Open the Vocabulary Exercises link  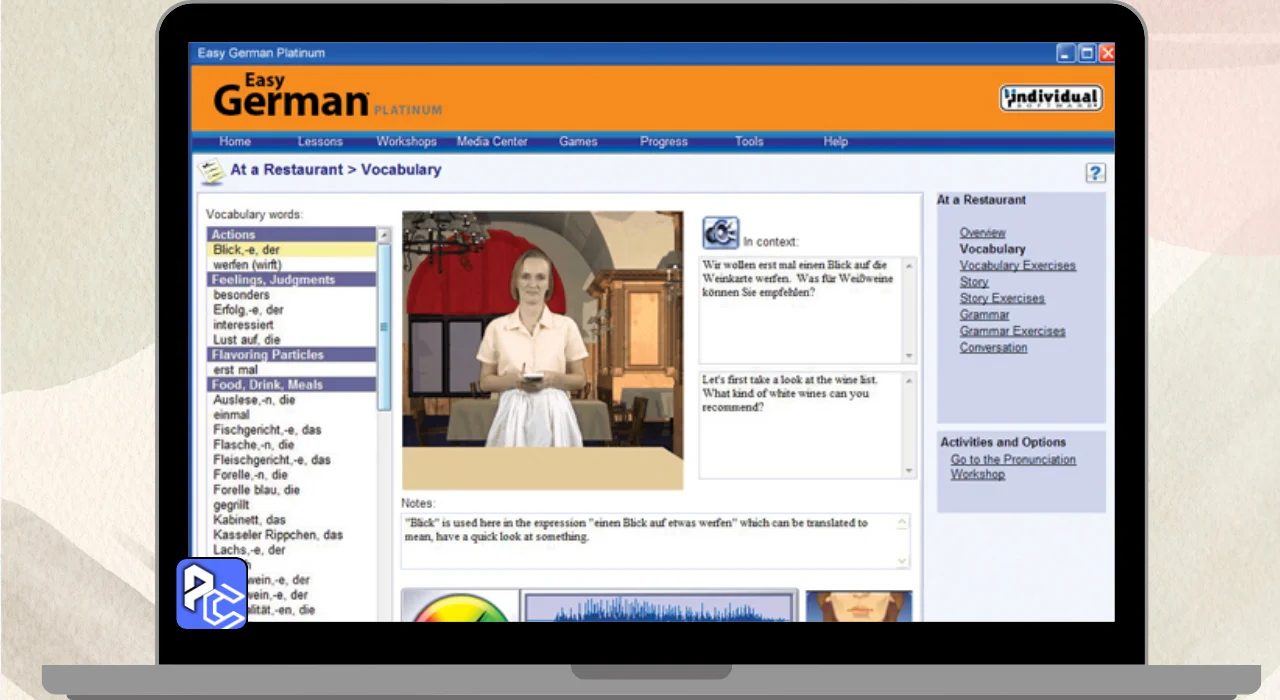pyautogui.click(x=1018, y=266)
